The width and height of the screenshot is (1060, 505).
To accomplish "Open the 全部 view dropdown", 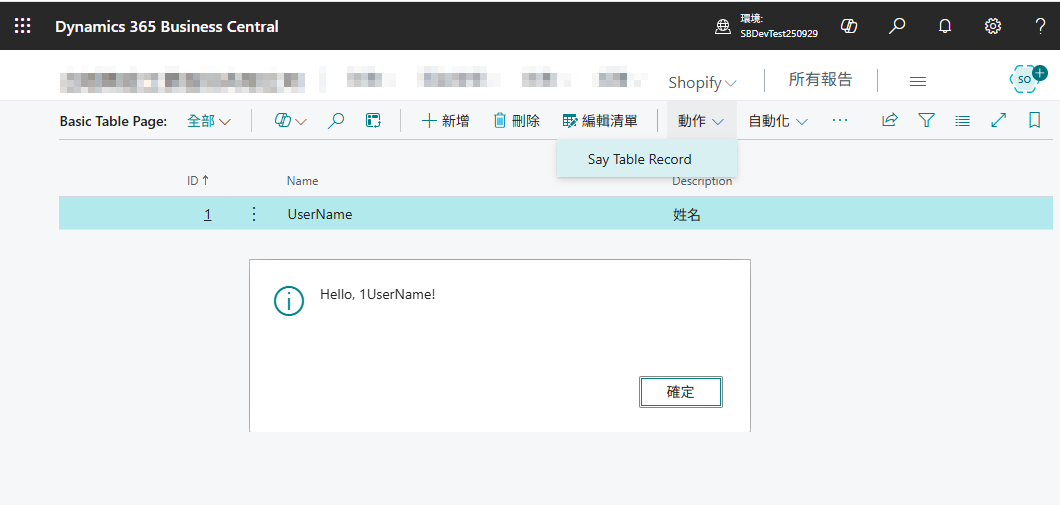I will coord(209,121).
